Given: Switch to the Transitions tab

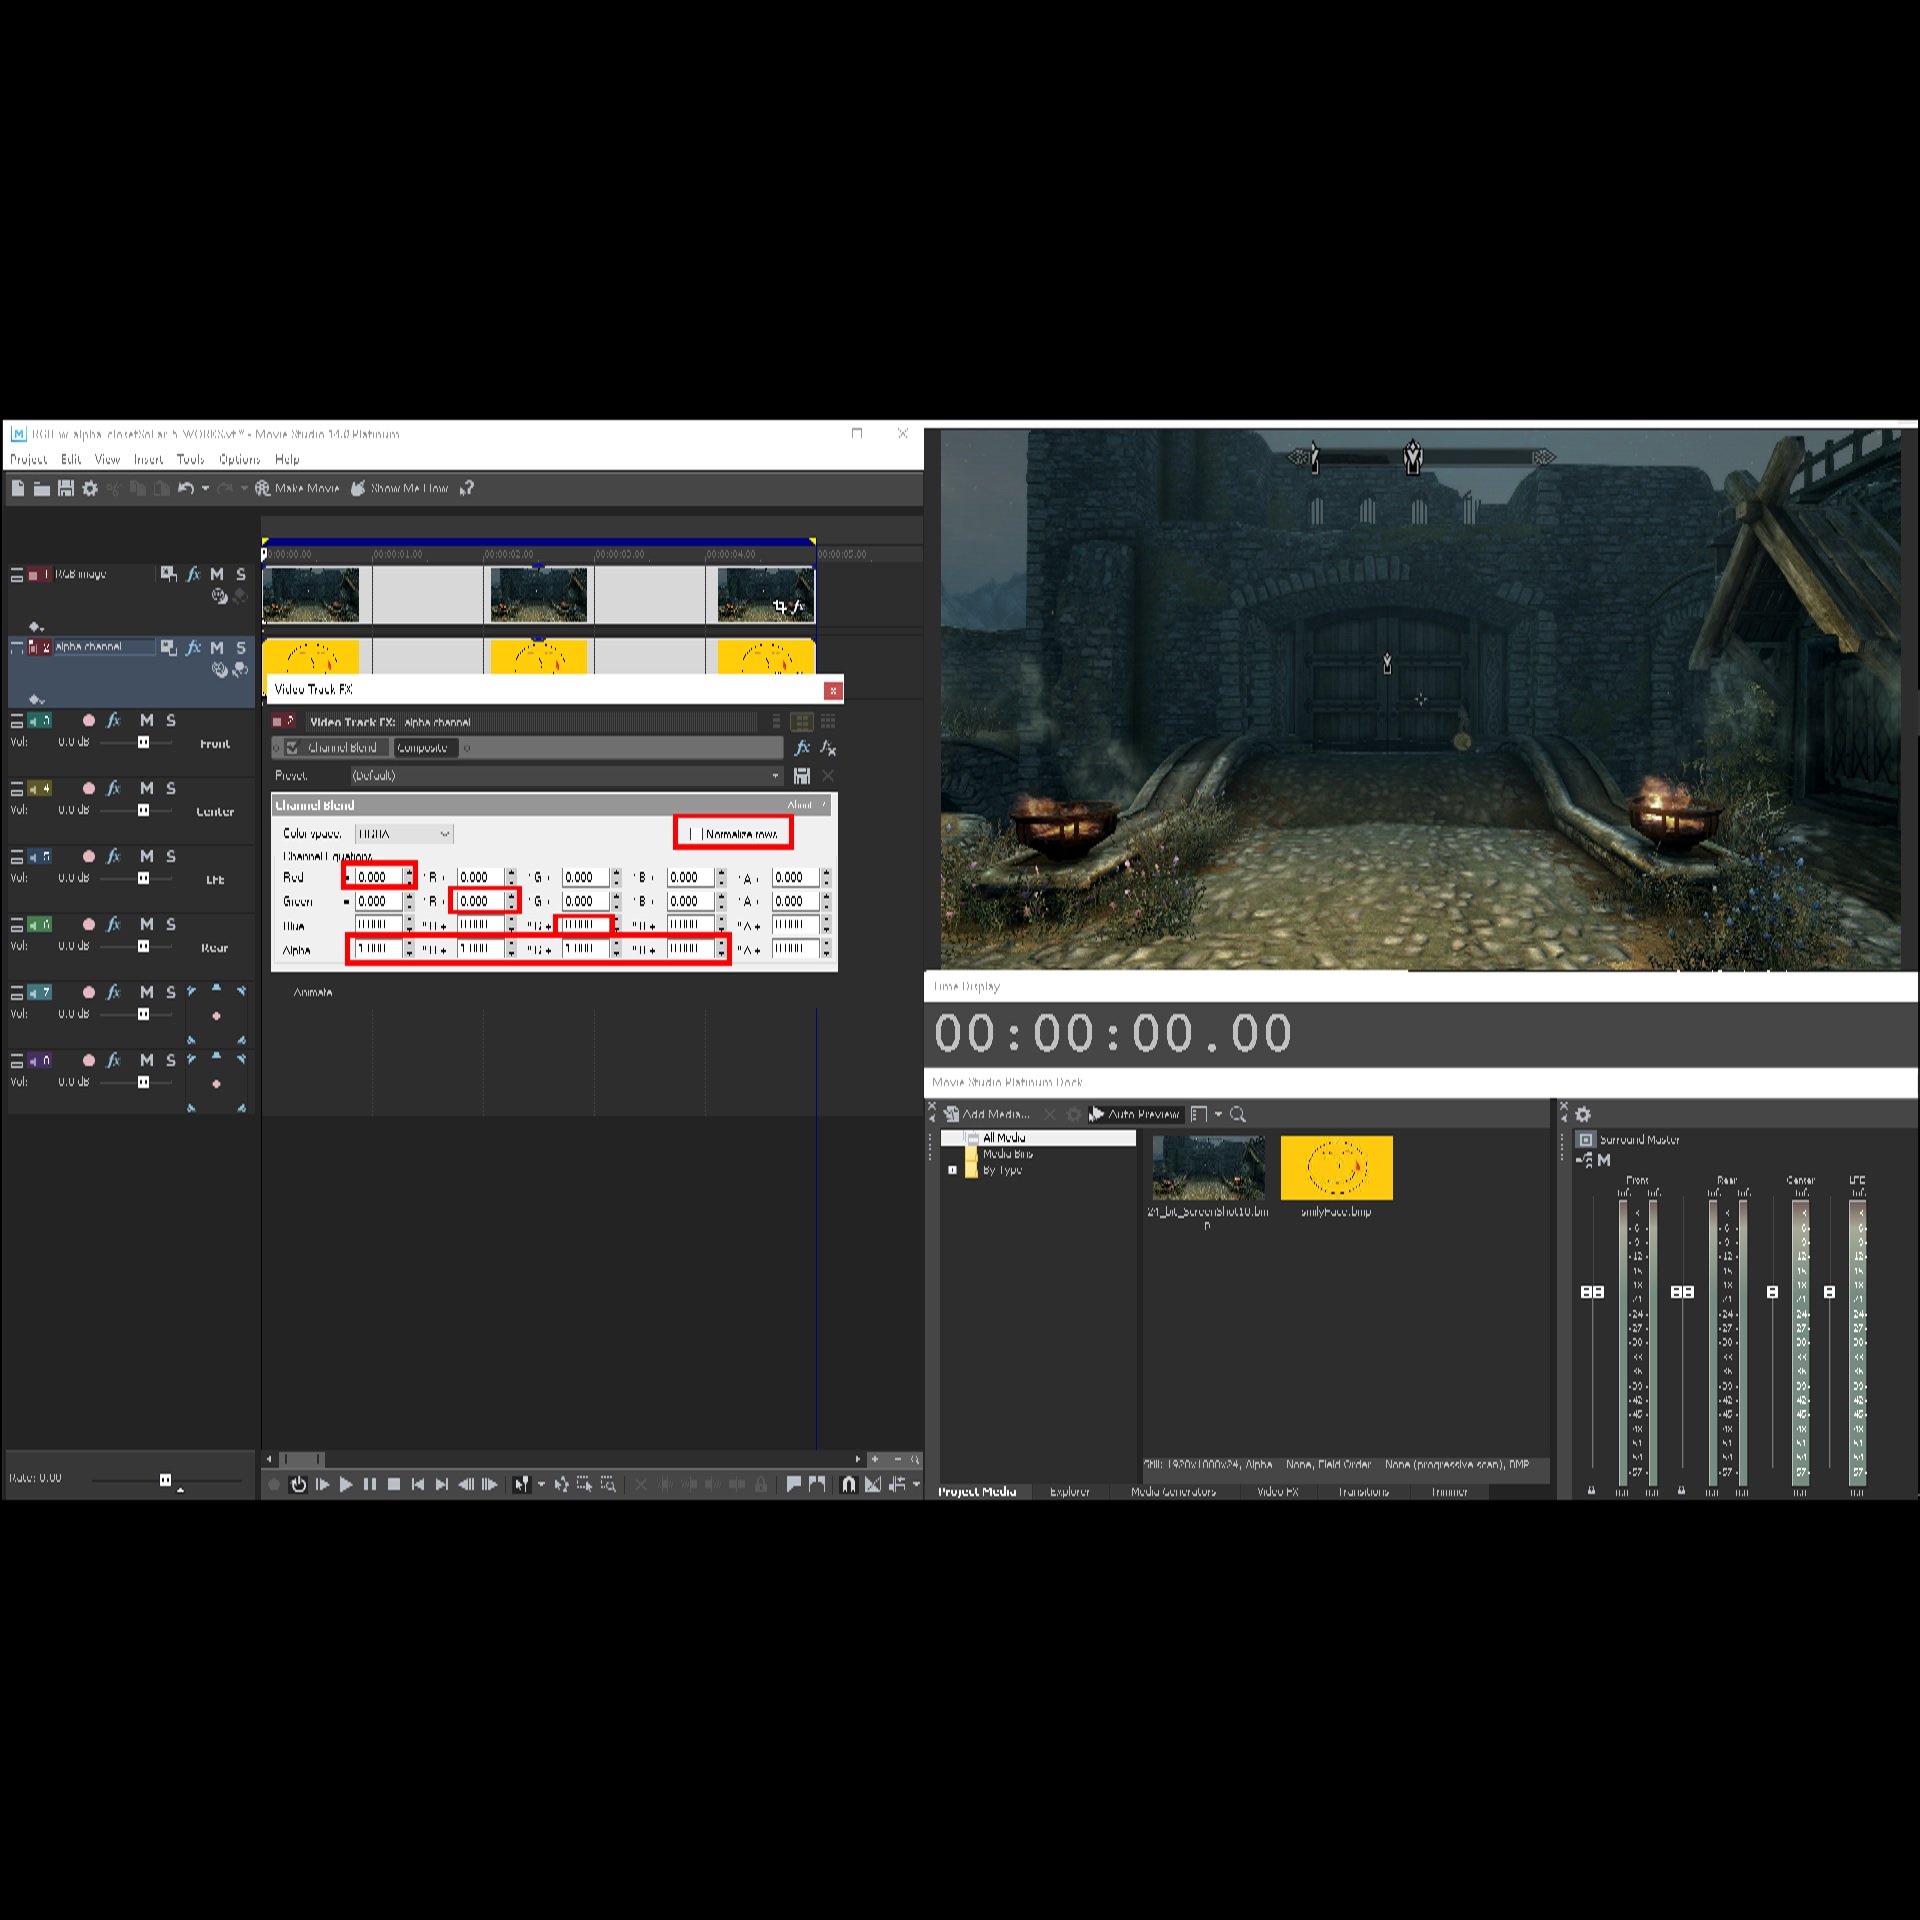Looking at the screenshot, I should 1363,1491.
